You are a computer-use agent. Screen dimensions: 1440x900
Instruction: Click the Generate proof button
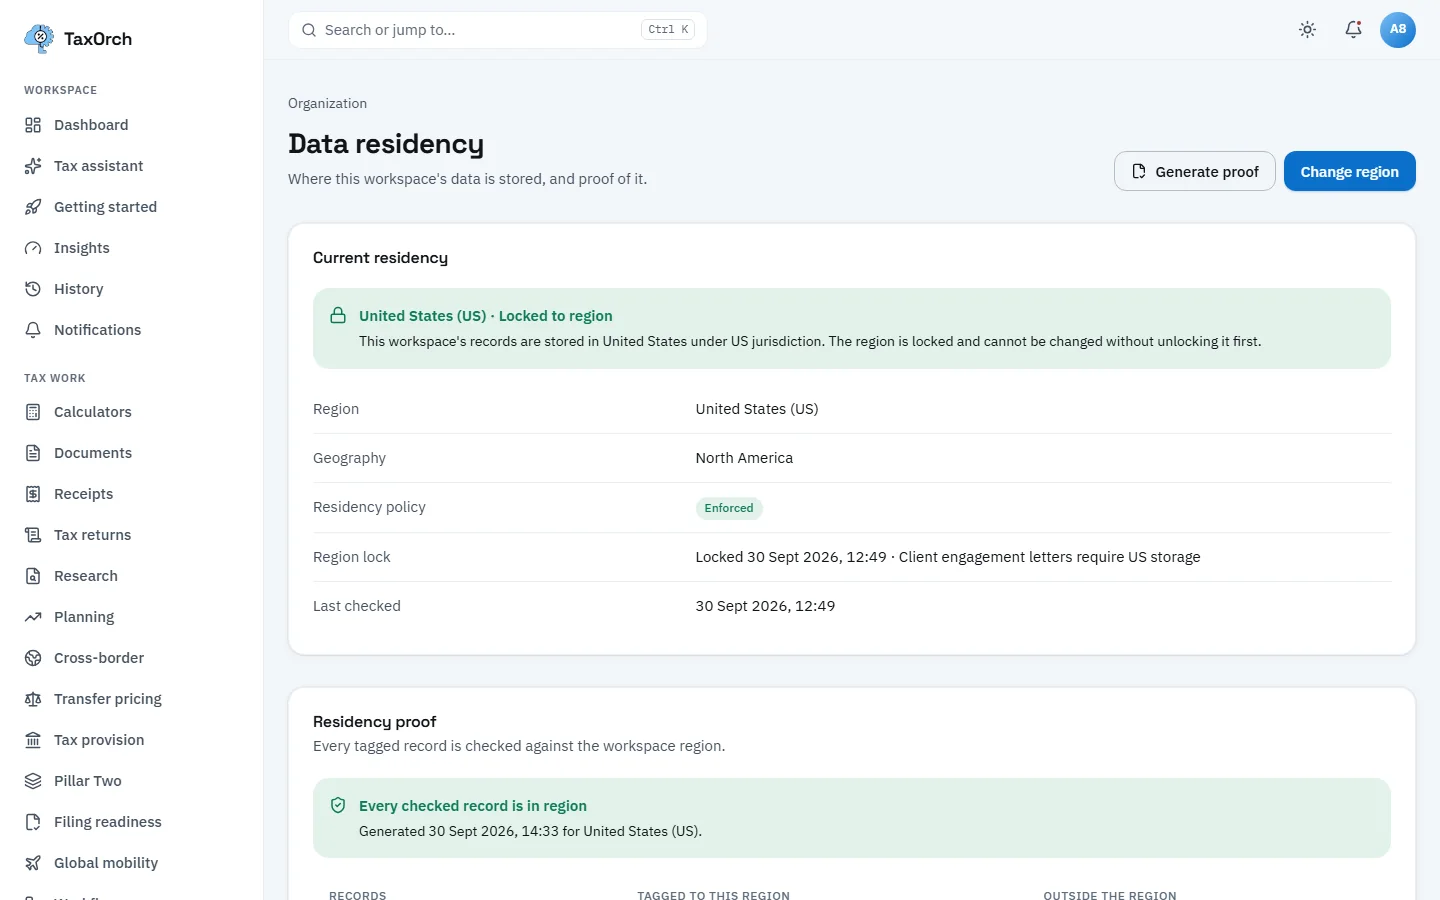[1195, 171]
